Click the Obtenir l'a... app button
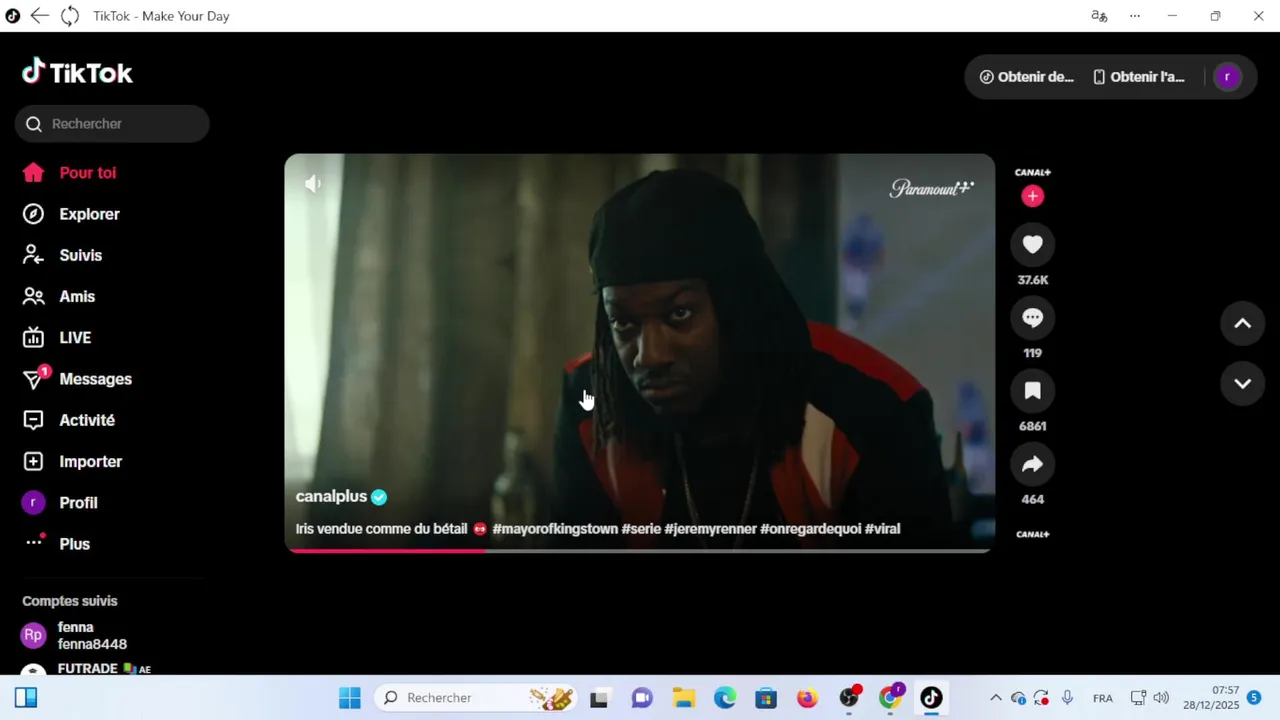1280x720 pixels. [1139, 77]
